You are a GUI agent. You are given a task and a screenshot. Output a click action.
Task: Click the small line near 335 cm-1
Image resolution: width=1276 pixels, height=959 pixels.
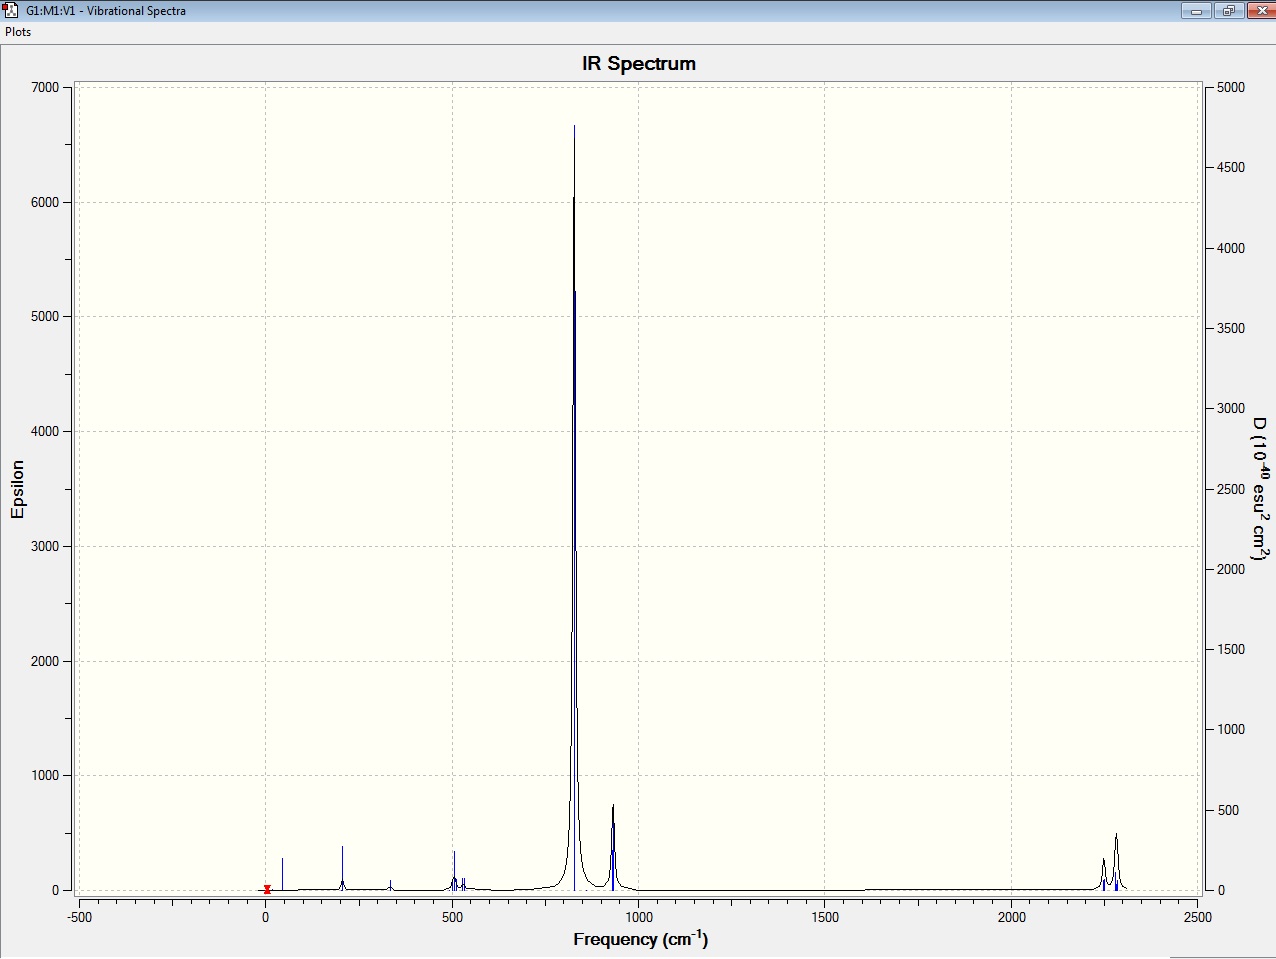click(x=390, y=885)
